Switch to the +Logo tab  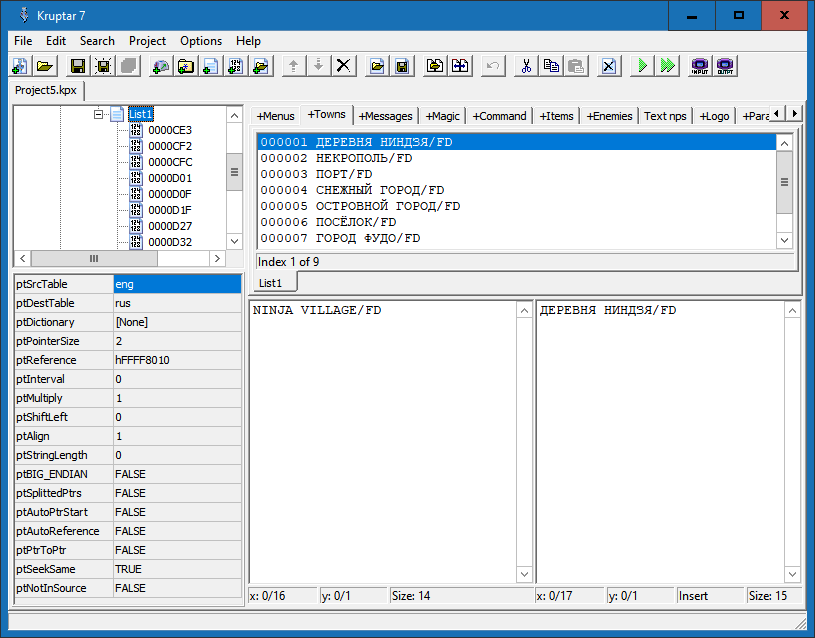[715, 116]
